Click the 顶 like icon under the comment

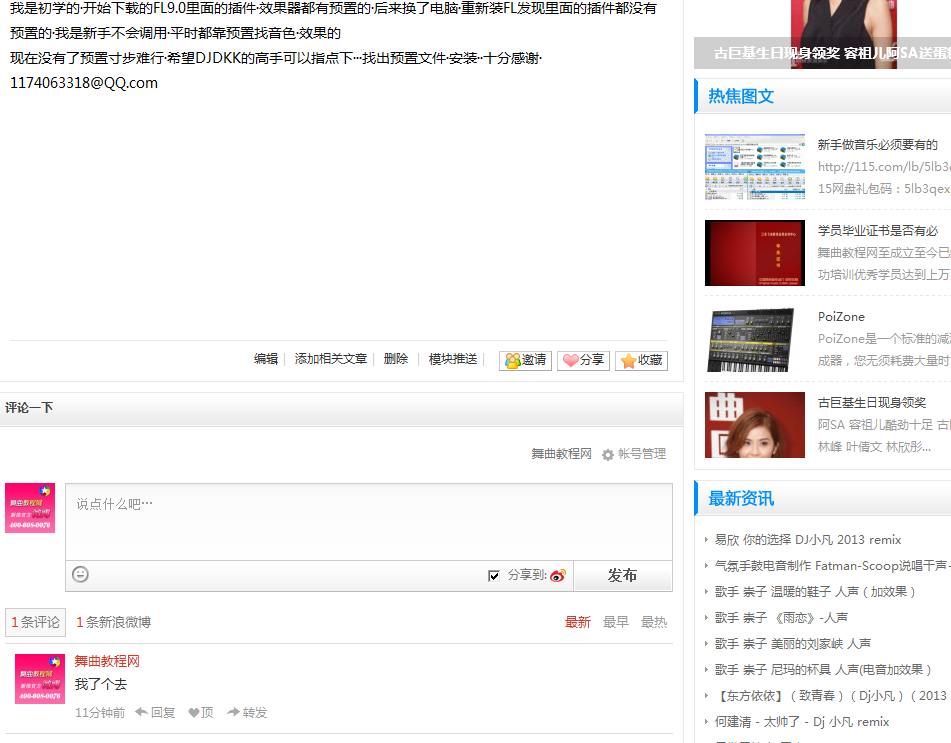194,713
